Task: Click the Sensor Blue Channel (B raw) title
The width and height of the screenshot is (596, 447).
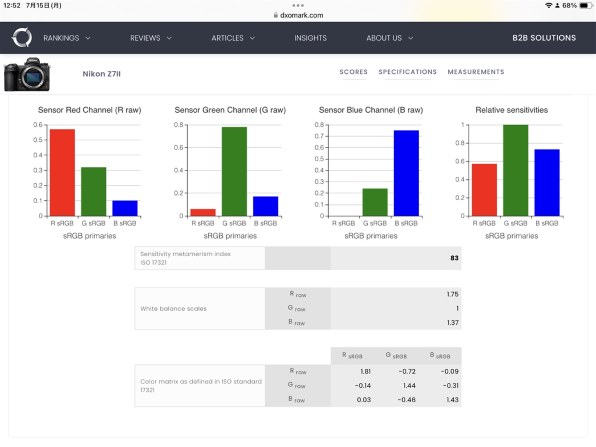Action: click(371, 110)
